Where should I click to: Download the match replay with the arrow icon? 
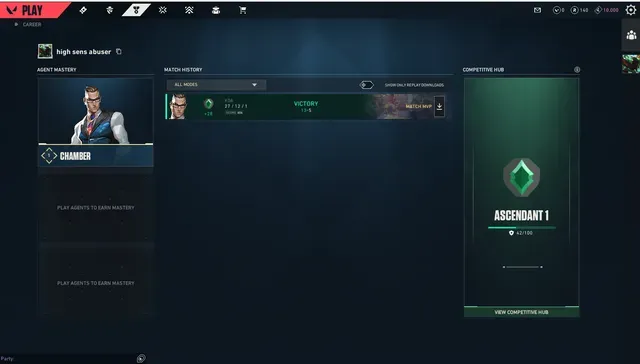click(439, 107)
